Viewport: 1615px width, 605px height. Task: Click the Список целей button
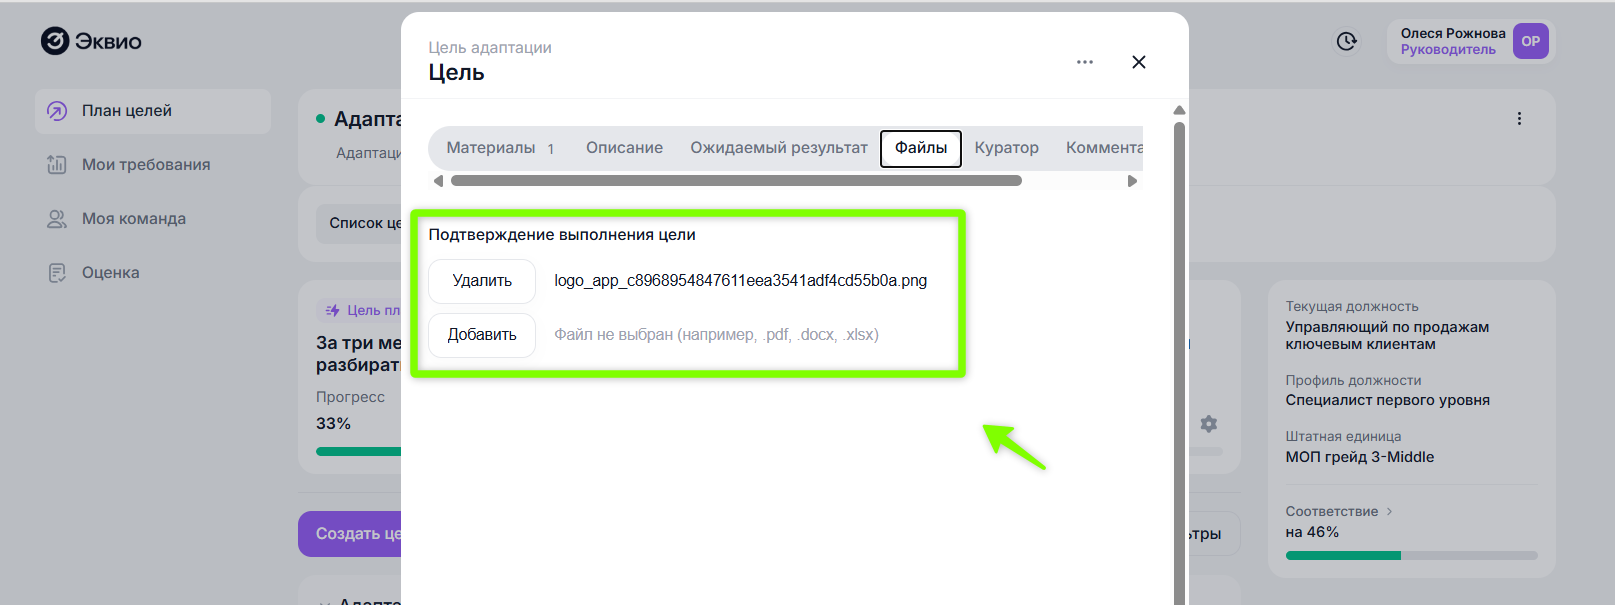click(x=360, y=223)
